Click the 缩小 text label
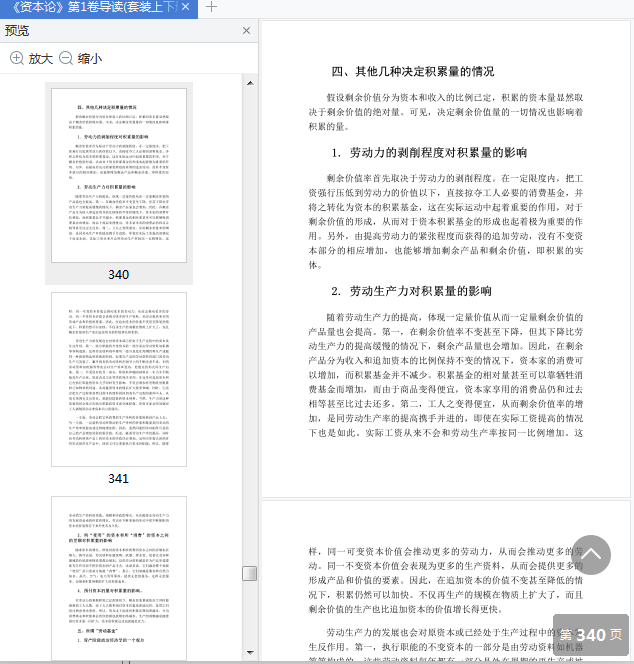 click(x=90, y=58)
